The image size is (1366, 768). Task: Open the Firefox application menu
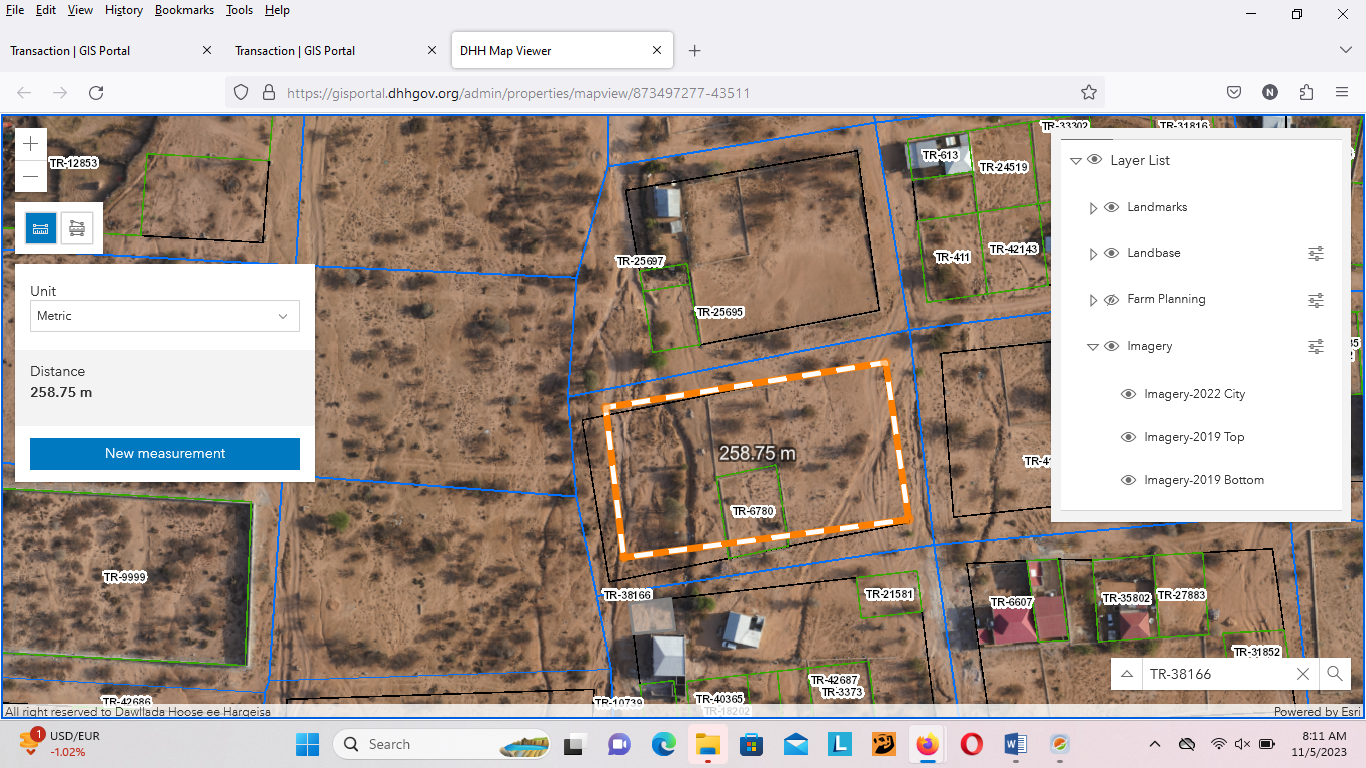[x=1342, y=92]
